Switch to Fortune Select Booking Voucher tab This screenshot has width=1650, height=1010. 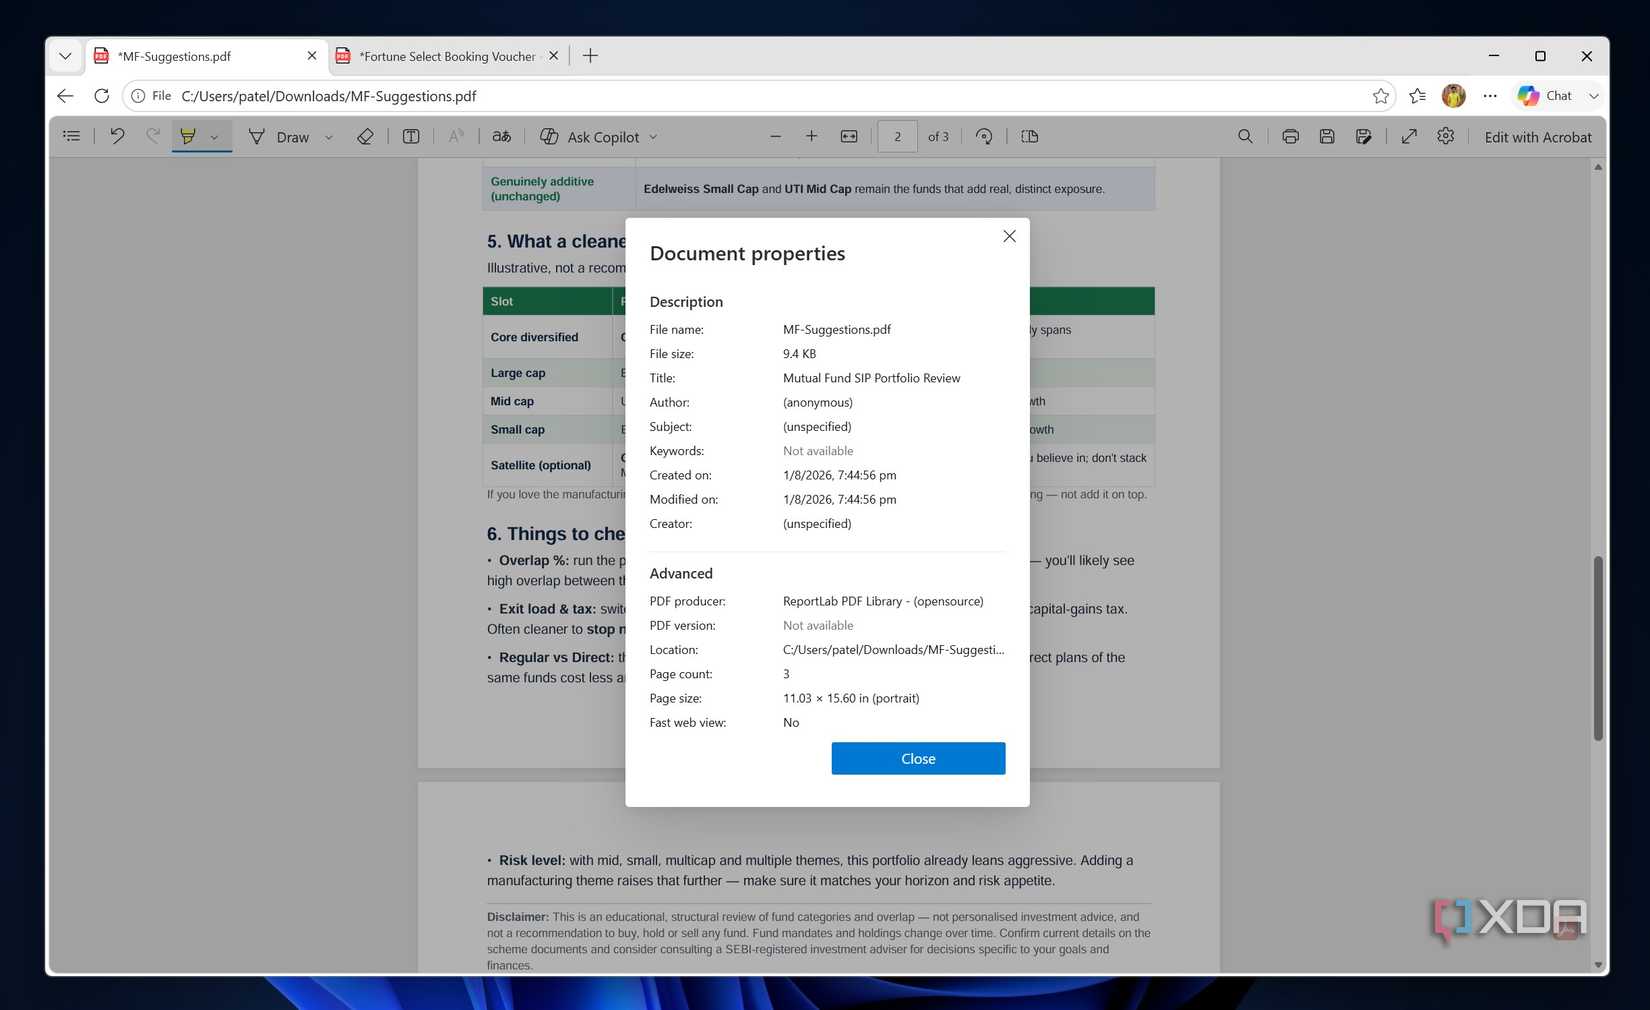[x=448, y=56]
